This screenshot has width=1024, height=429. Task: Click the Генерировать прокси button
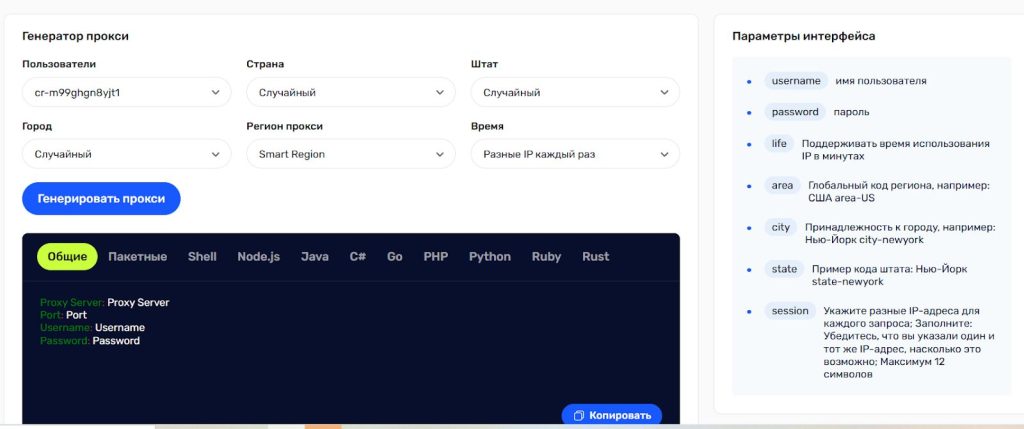click(x=101, y=199)
